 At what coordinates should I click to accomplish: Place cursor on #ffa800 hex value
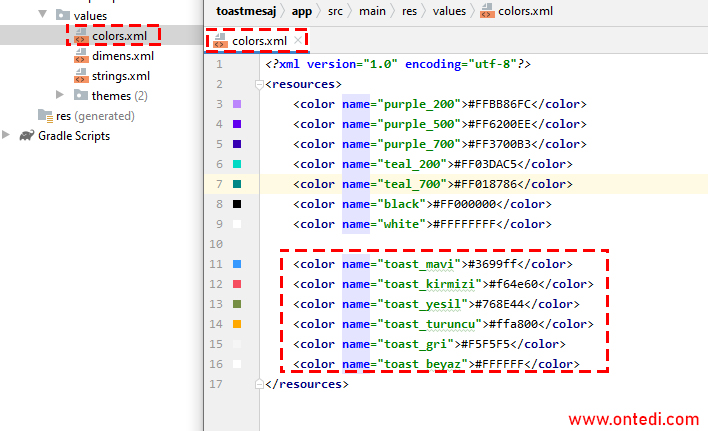[513, 324]
